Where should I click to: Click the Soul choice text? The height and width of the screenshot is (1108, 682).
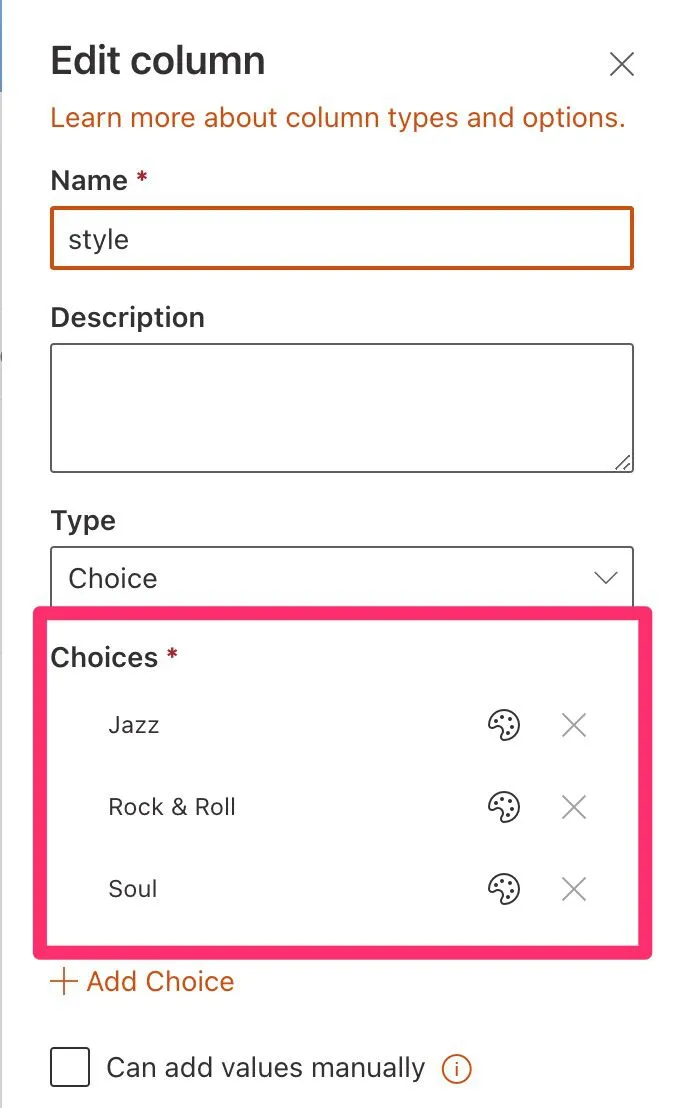[x=133, y=889]
